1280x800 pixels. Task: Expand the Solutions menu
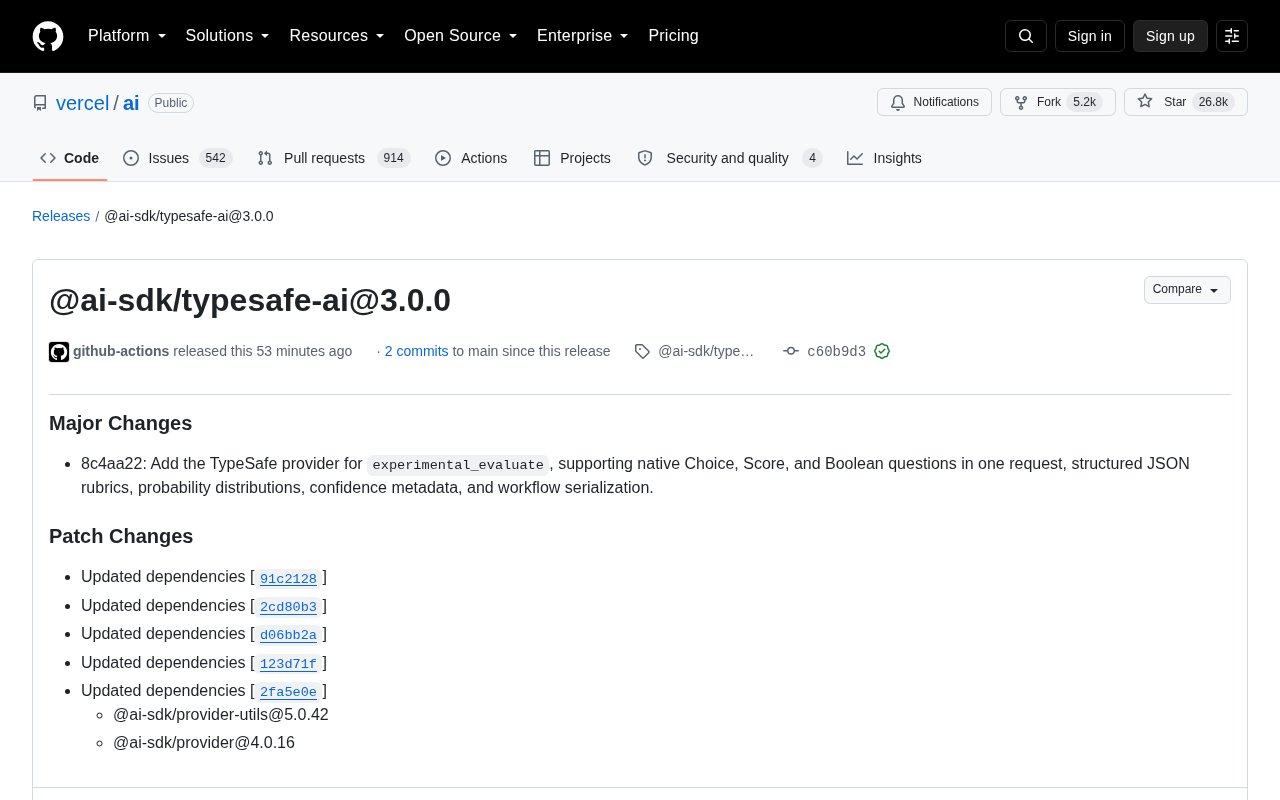tap(228, 36)
